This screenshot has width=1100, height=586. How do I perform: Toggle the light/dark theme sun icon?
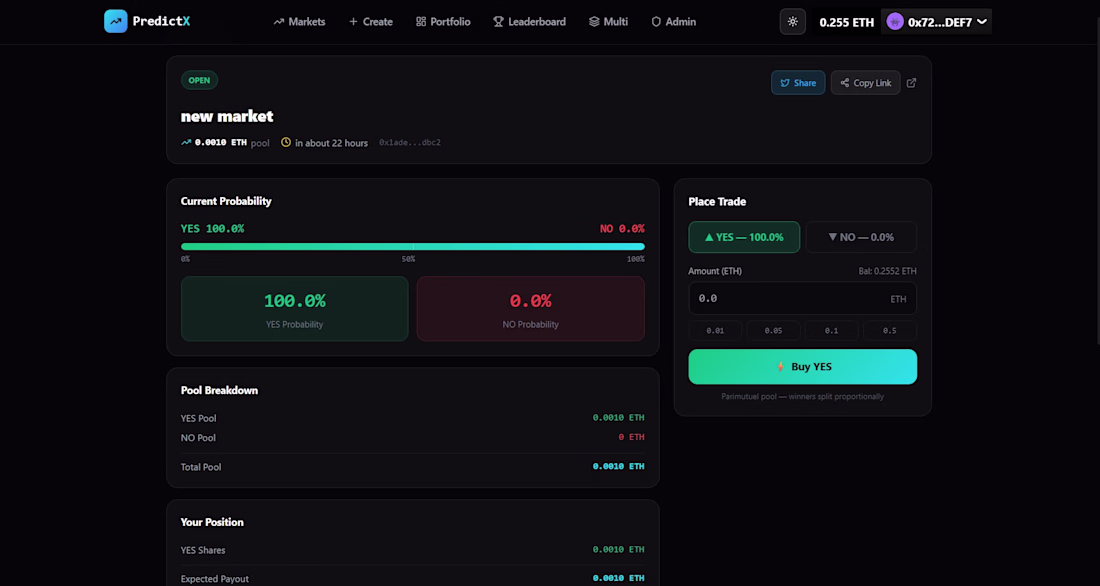pos(793,22)
